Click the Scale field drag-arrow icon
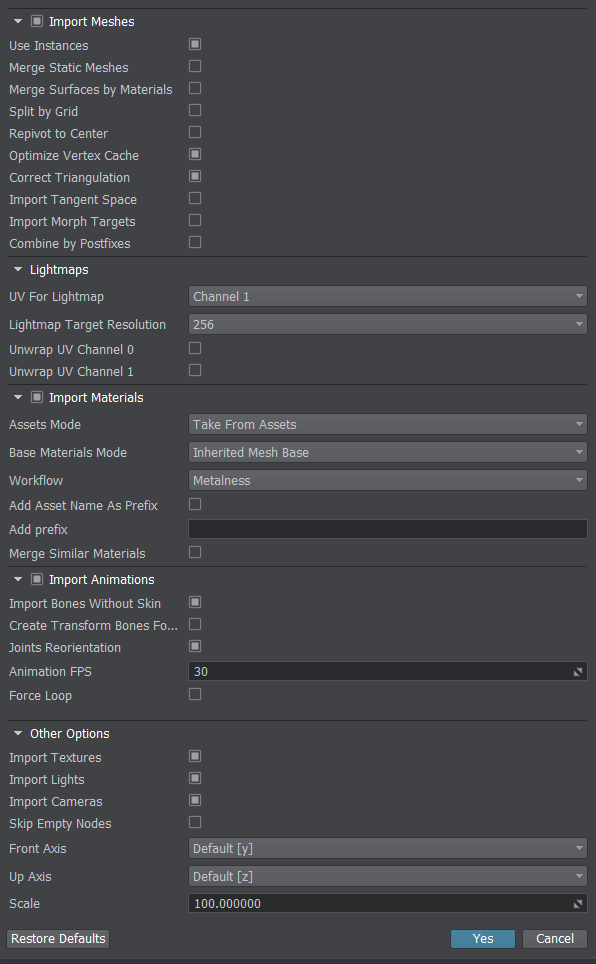The image size is (596, 964). pos(578,904)
